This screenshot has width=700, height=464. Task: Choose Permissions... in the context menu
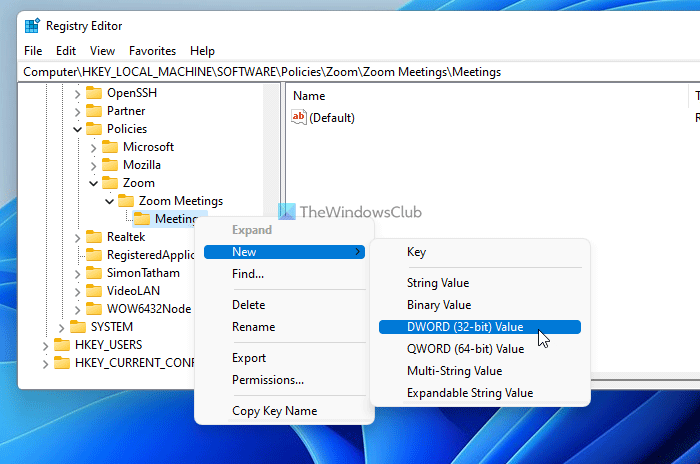[284, 380]
